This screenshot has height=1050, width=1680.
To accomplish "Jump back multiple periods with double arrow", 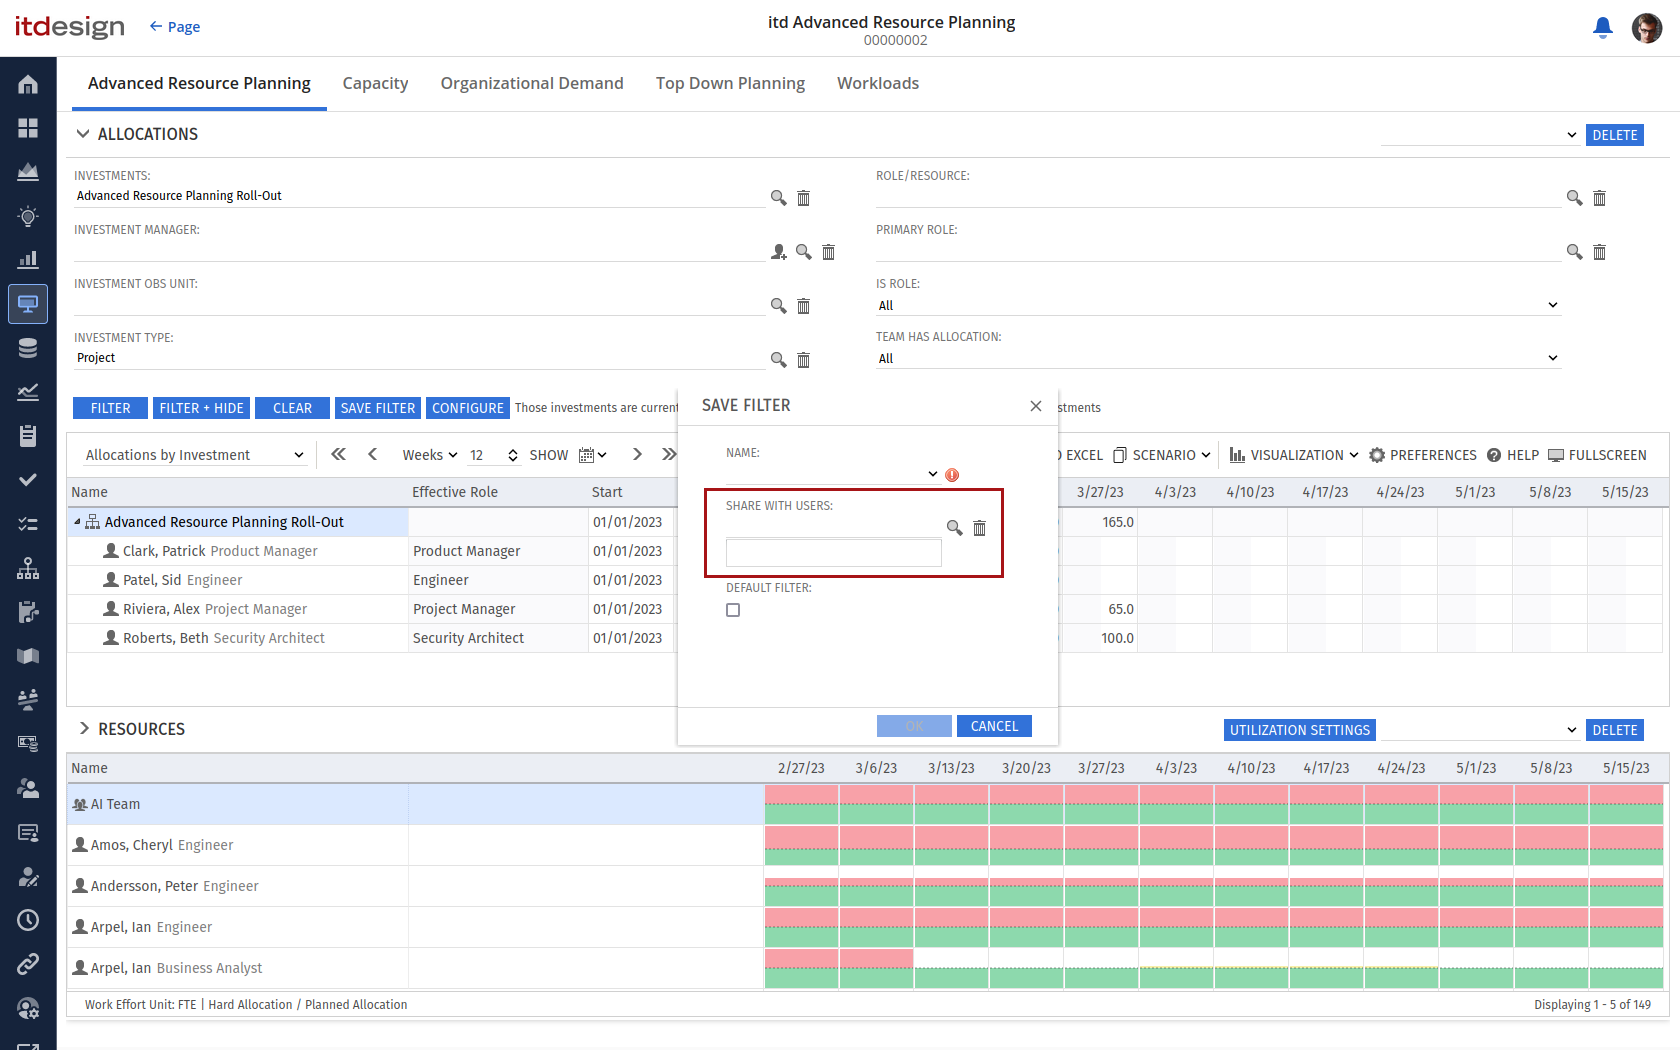I will point(338,454).
